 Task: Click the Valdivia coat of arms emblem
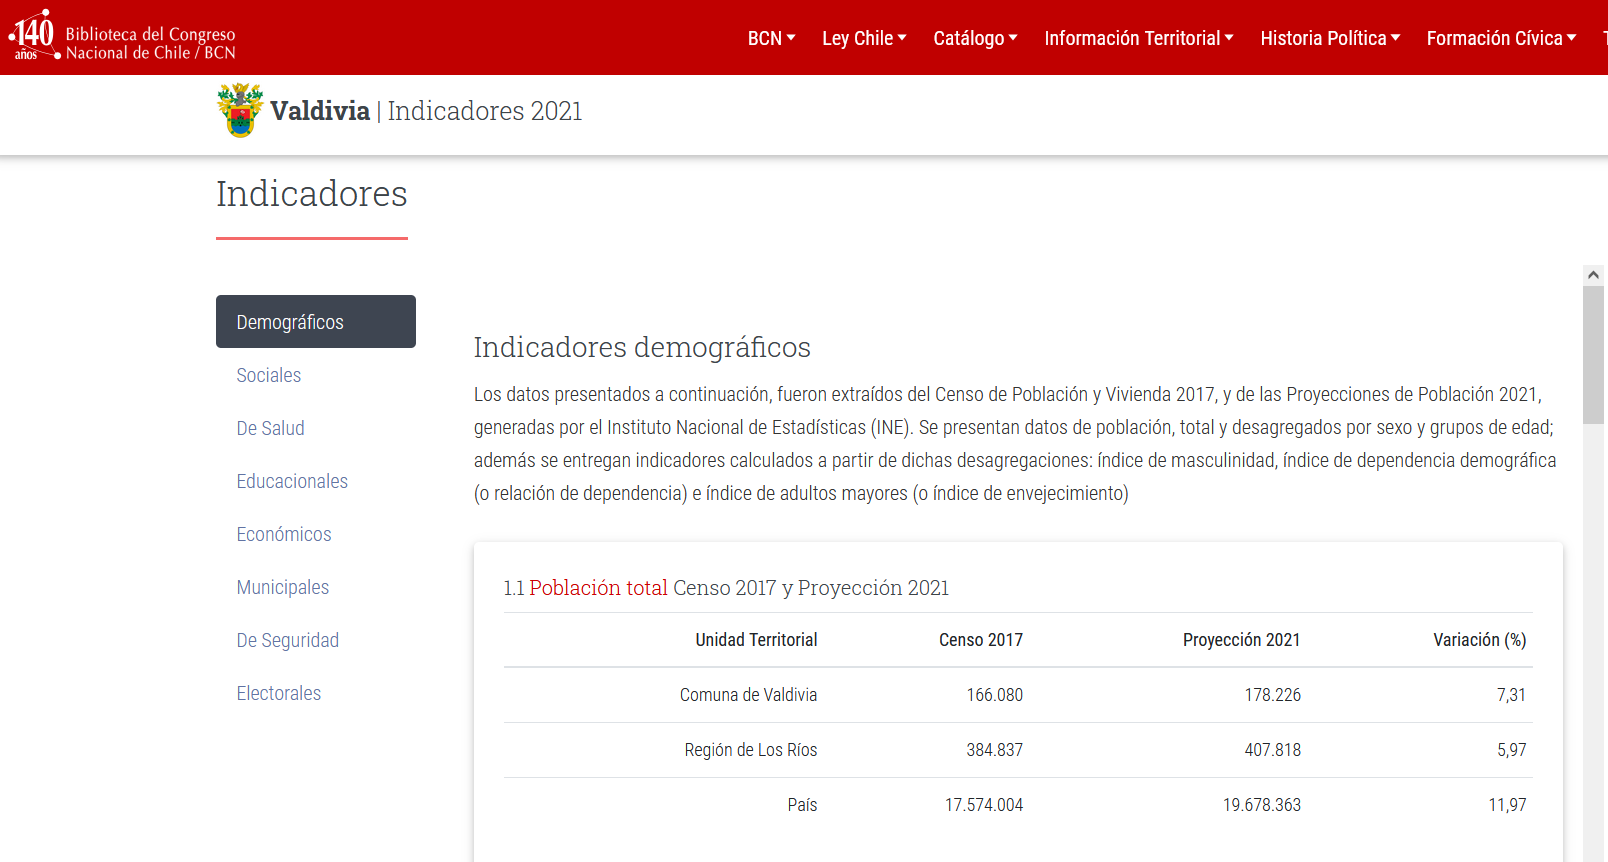click(x=240, y=110)
